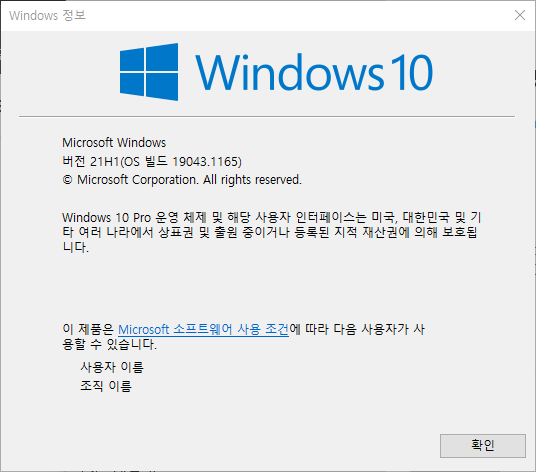Click the '사용자 이름' label

(x=112, y=367)
